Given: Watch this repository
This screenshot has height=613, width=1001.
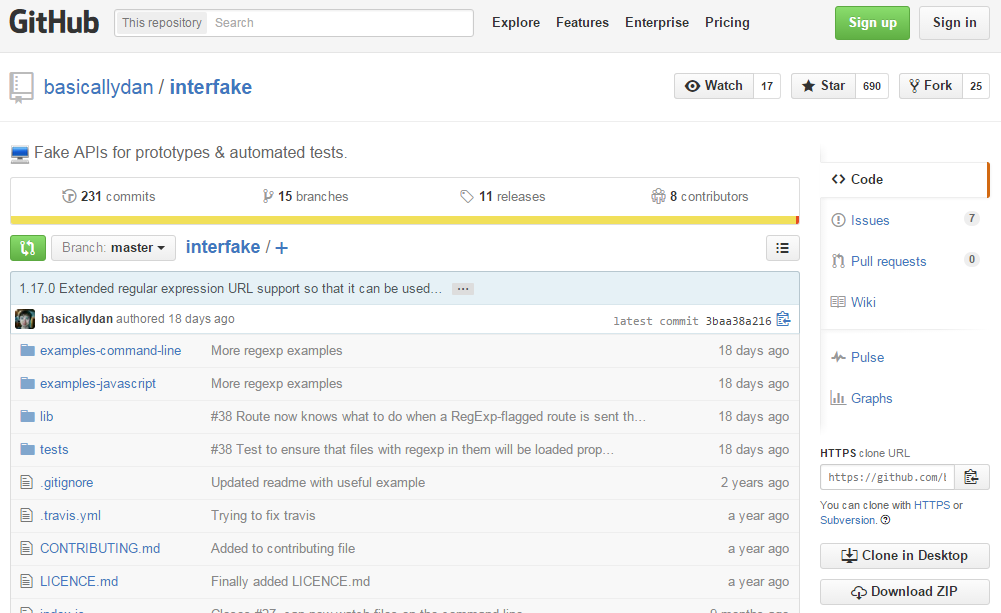Looking at the screenshot, I should 714,86.
